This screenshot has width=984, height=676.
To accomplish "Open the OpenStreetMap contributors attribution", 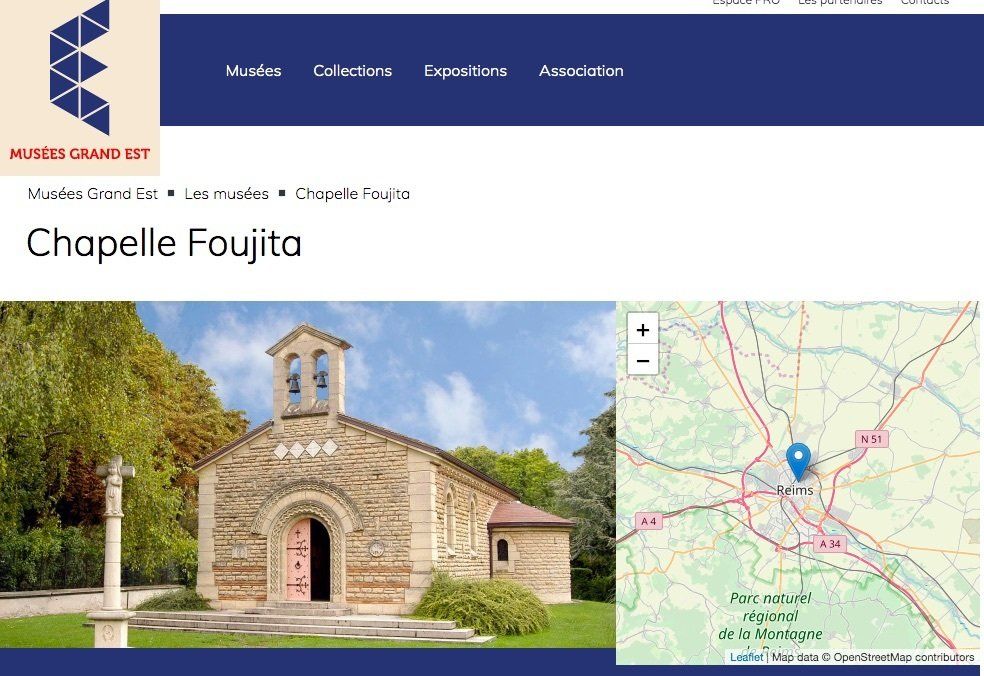I will (904, 657).
